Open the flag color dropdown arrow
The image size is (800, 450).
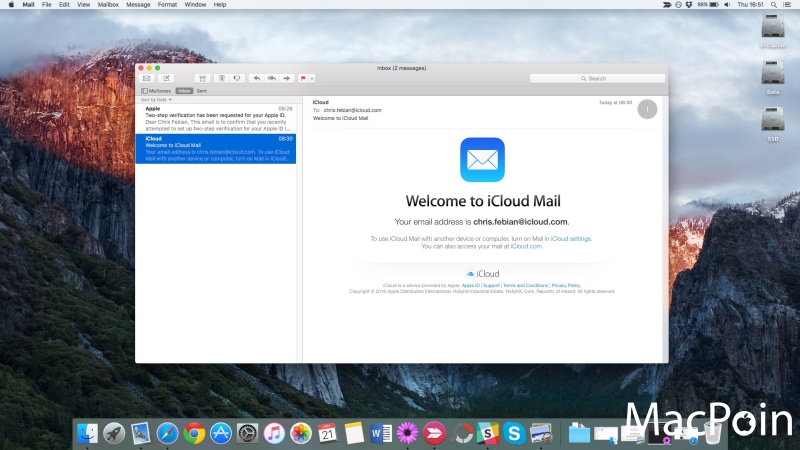pyautogui.click(x=312, y=78)
